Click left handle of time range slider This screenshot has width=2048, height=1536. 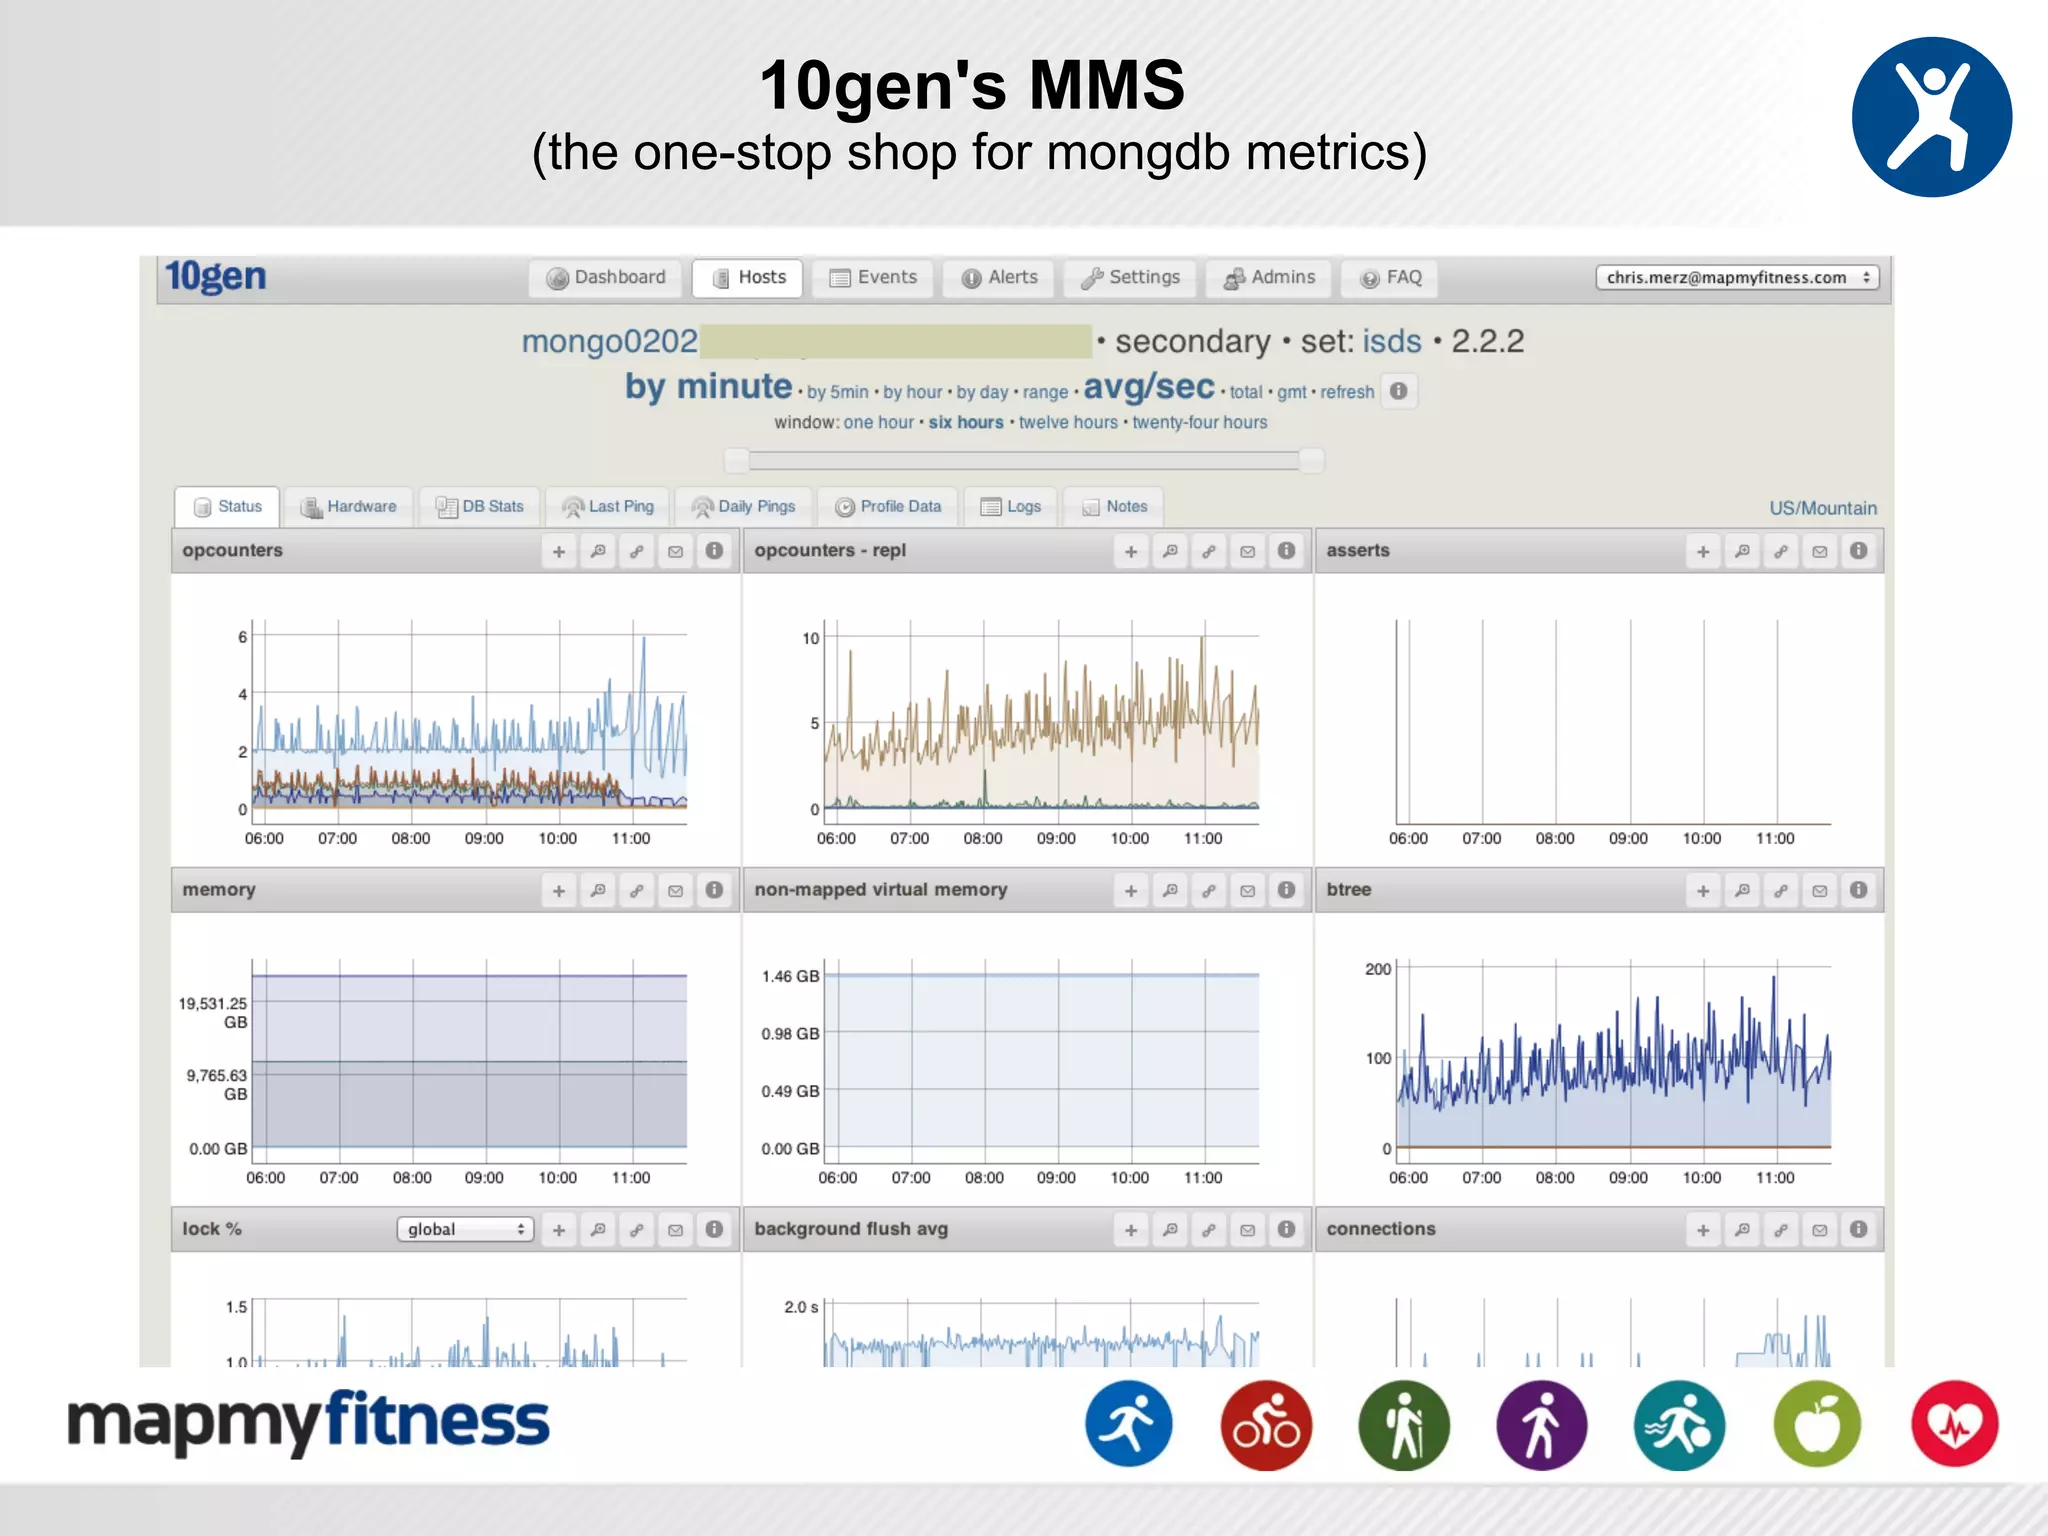point(737,460)
